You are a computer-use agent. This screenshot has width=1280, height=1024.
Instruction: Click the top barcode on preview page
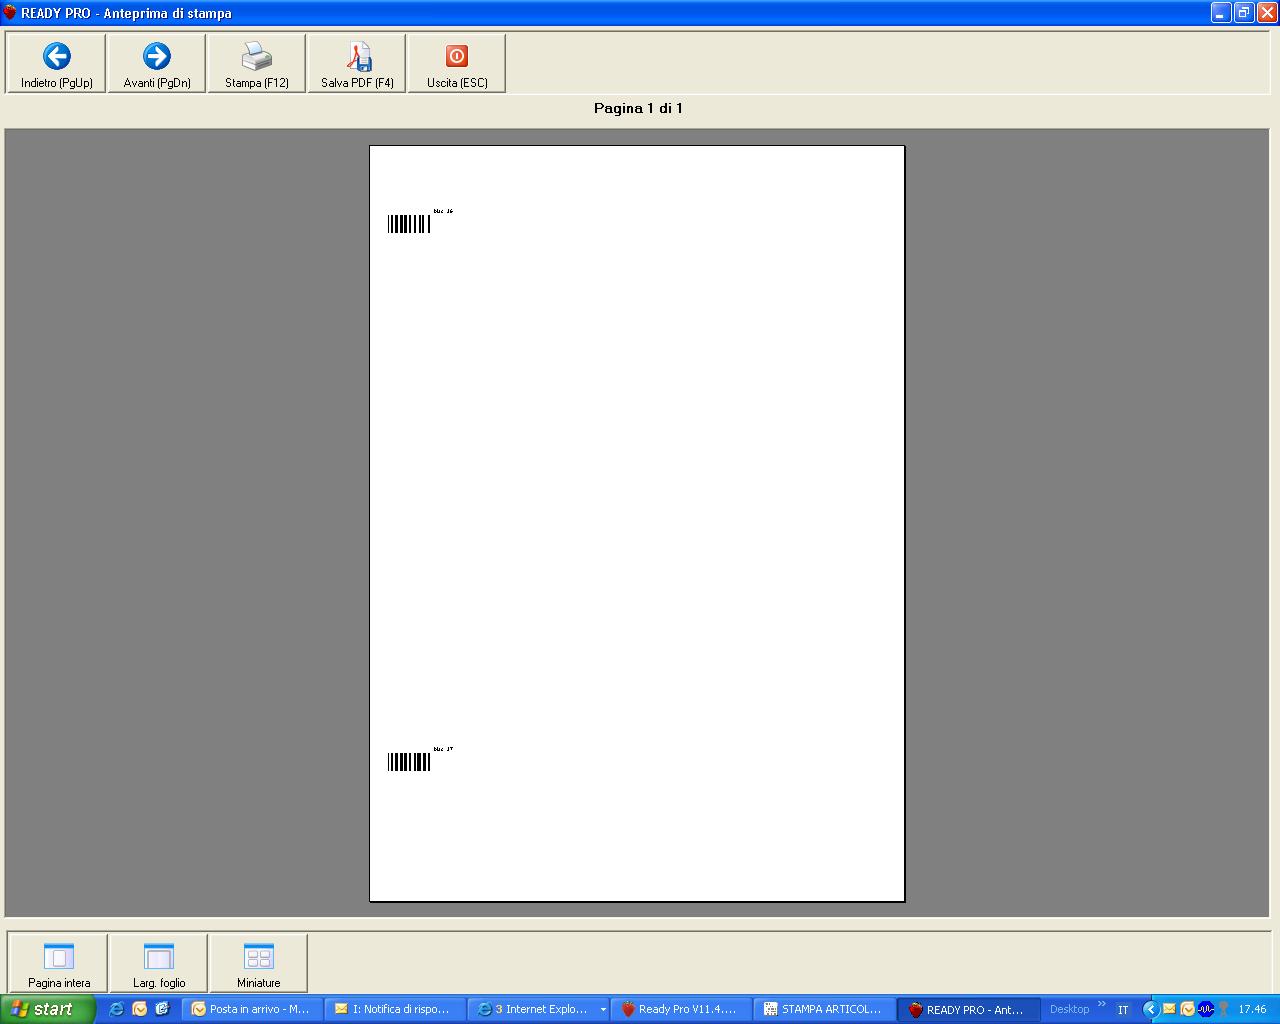(409, 224)
